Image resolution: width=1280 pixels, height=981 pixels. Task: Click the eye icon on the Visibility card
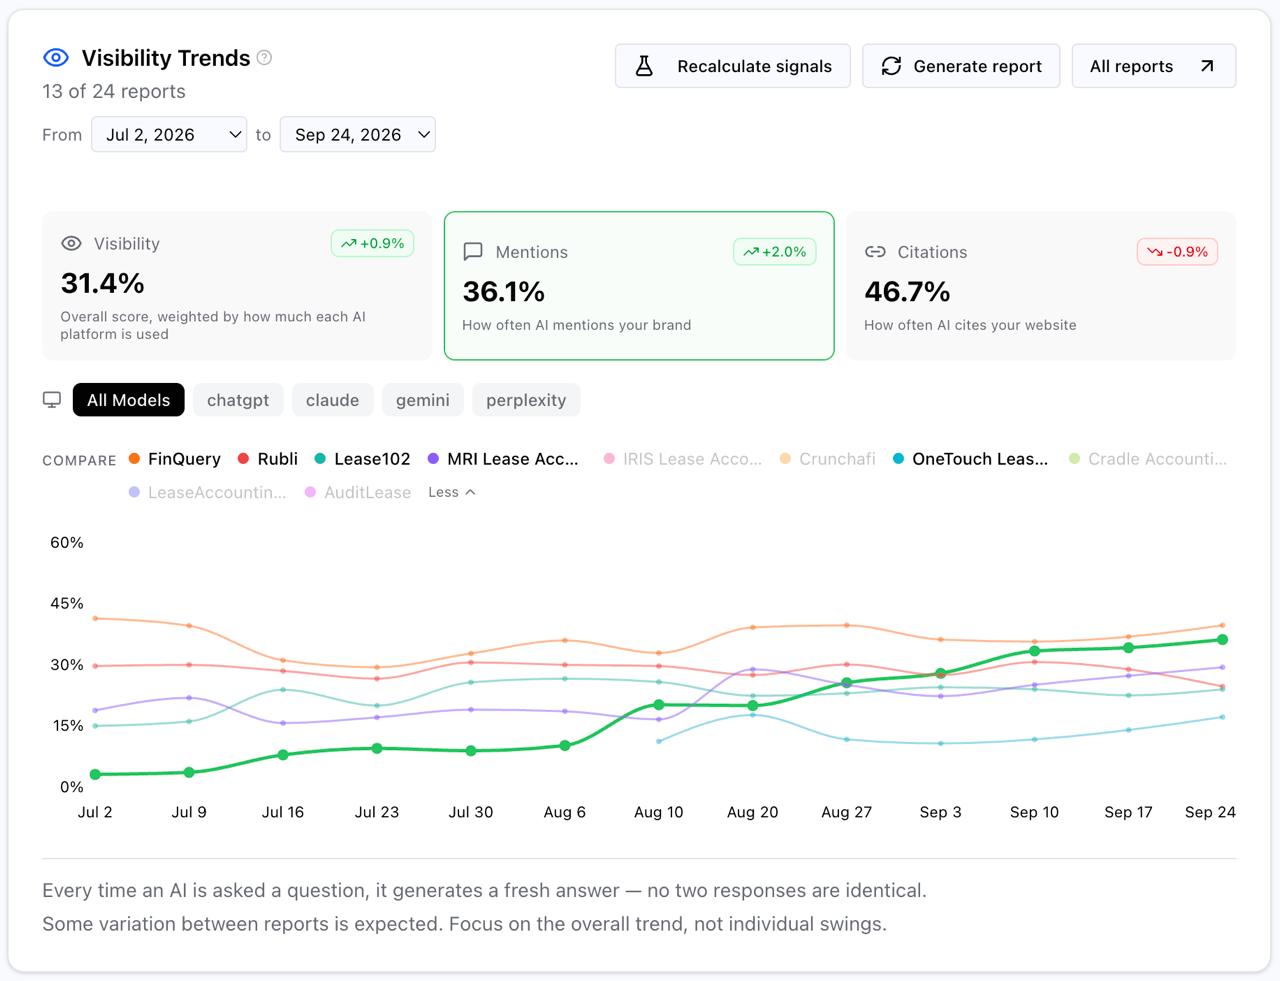point(71,244)
